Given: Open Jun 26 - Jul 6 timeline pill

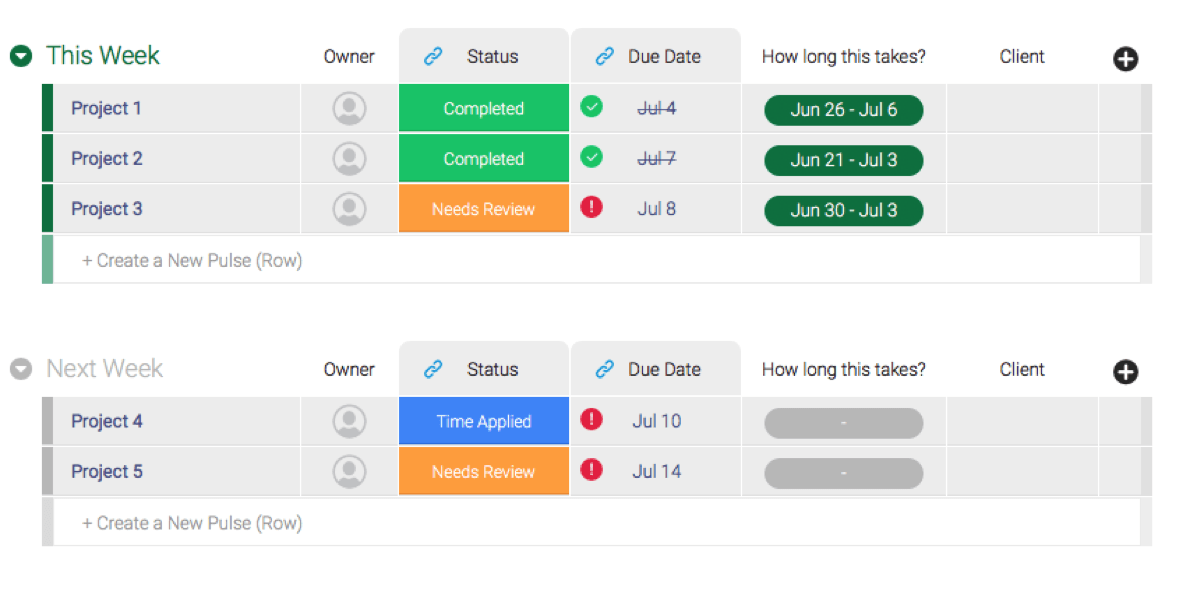Looking at the screenshot, I should (844, 110).
